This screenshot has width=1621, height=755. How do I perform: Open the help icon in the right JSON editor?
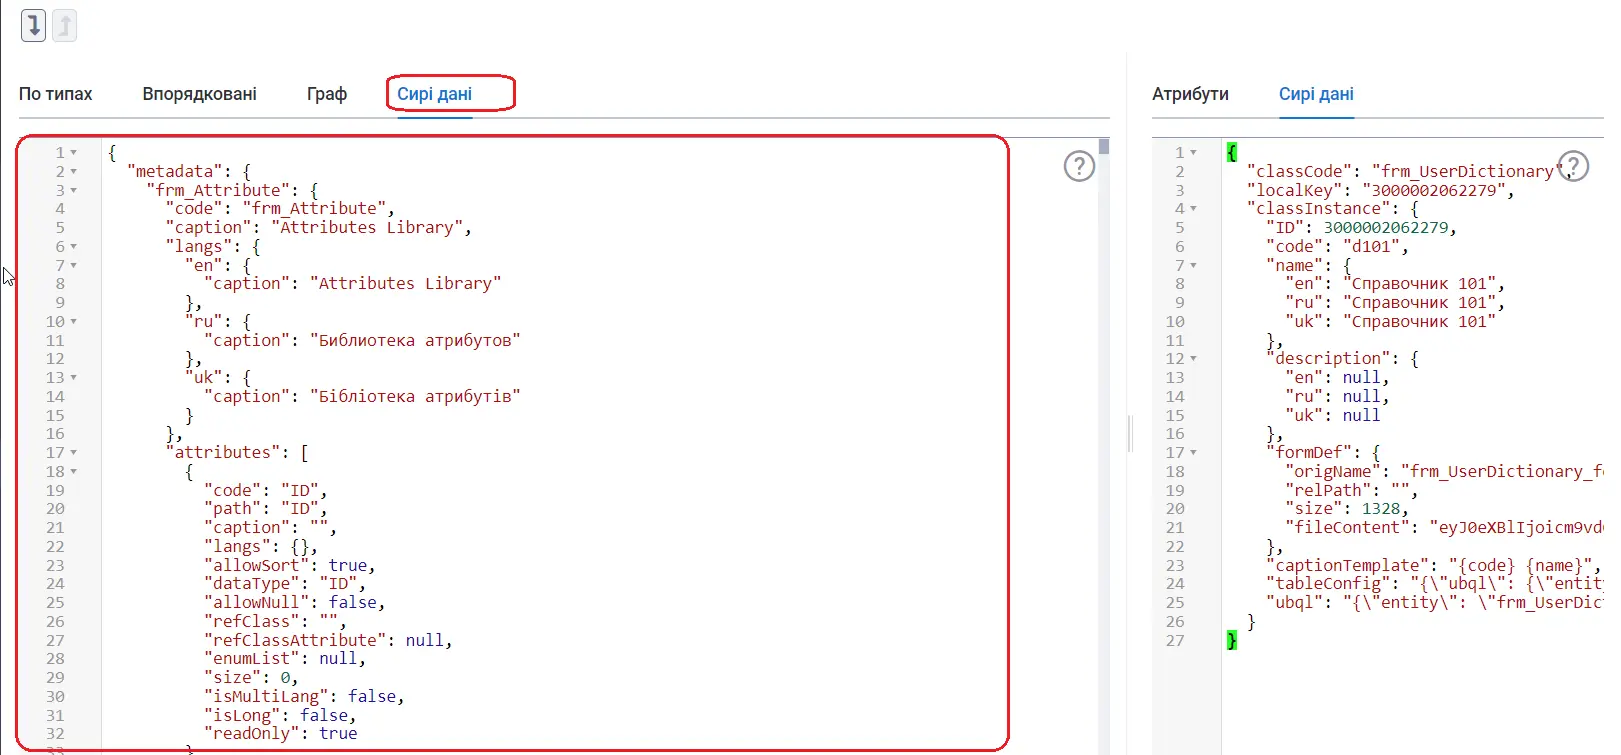[1573, 166]
